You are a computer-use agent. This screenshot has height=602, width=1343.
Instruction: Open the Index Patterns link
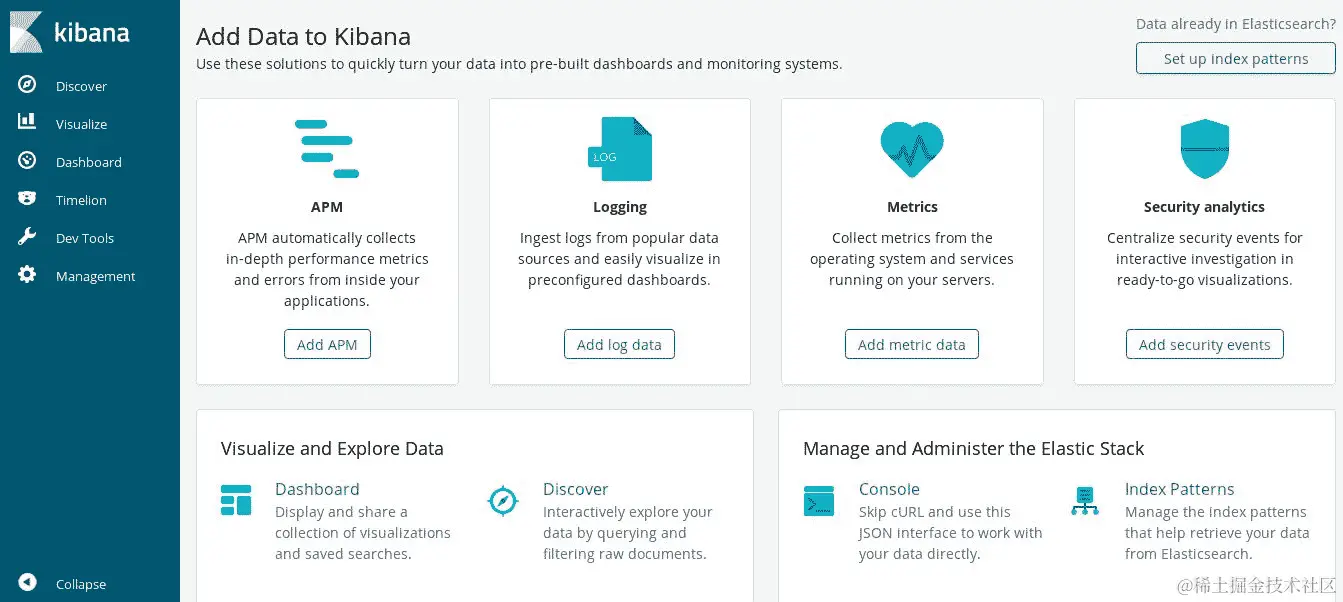pyautogui.click(x=1179, y=489)
